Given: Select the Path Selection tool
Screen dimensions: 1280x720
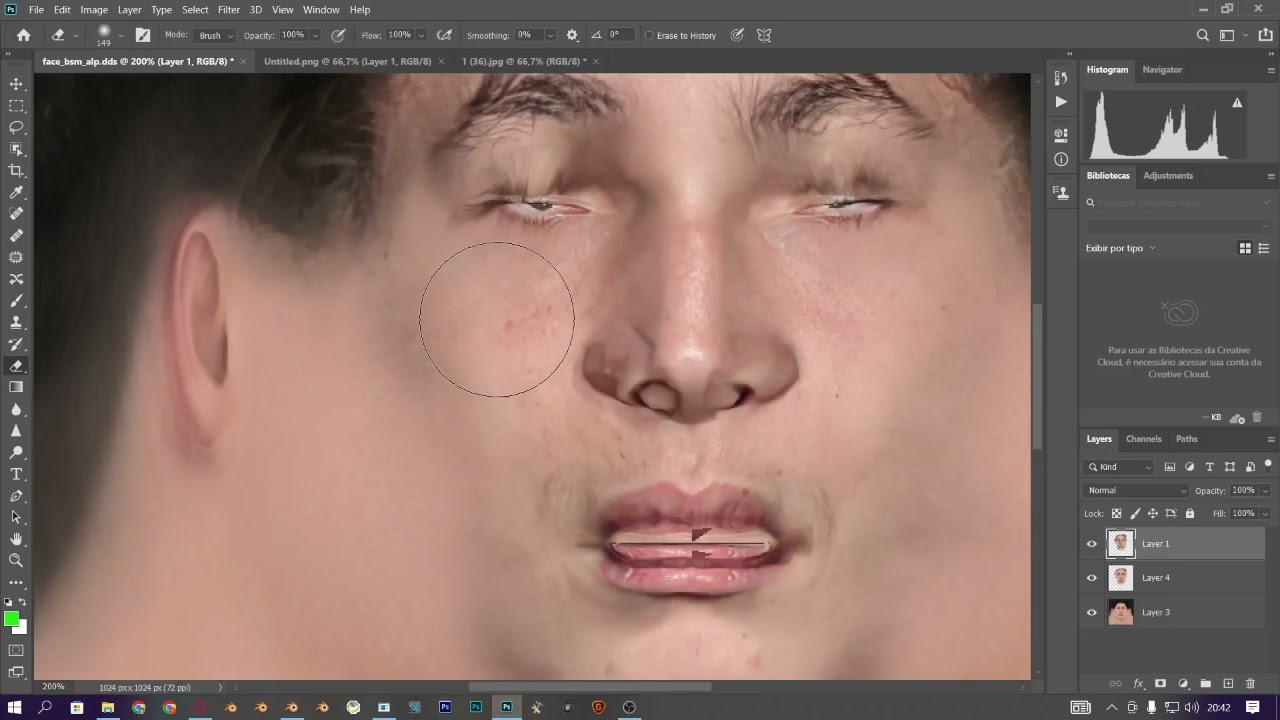Looking at the screenshot, I should (16, 517).
